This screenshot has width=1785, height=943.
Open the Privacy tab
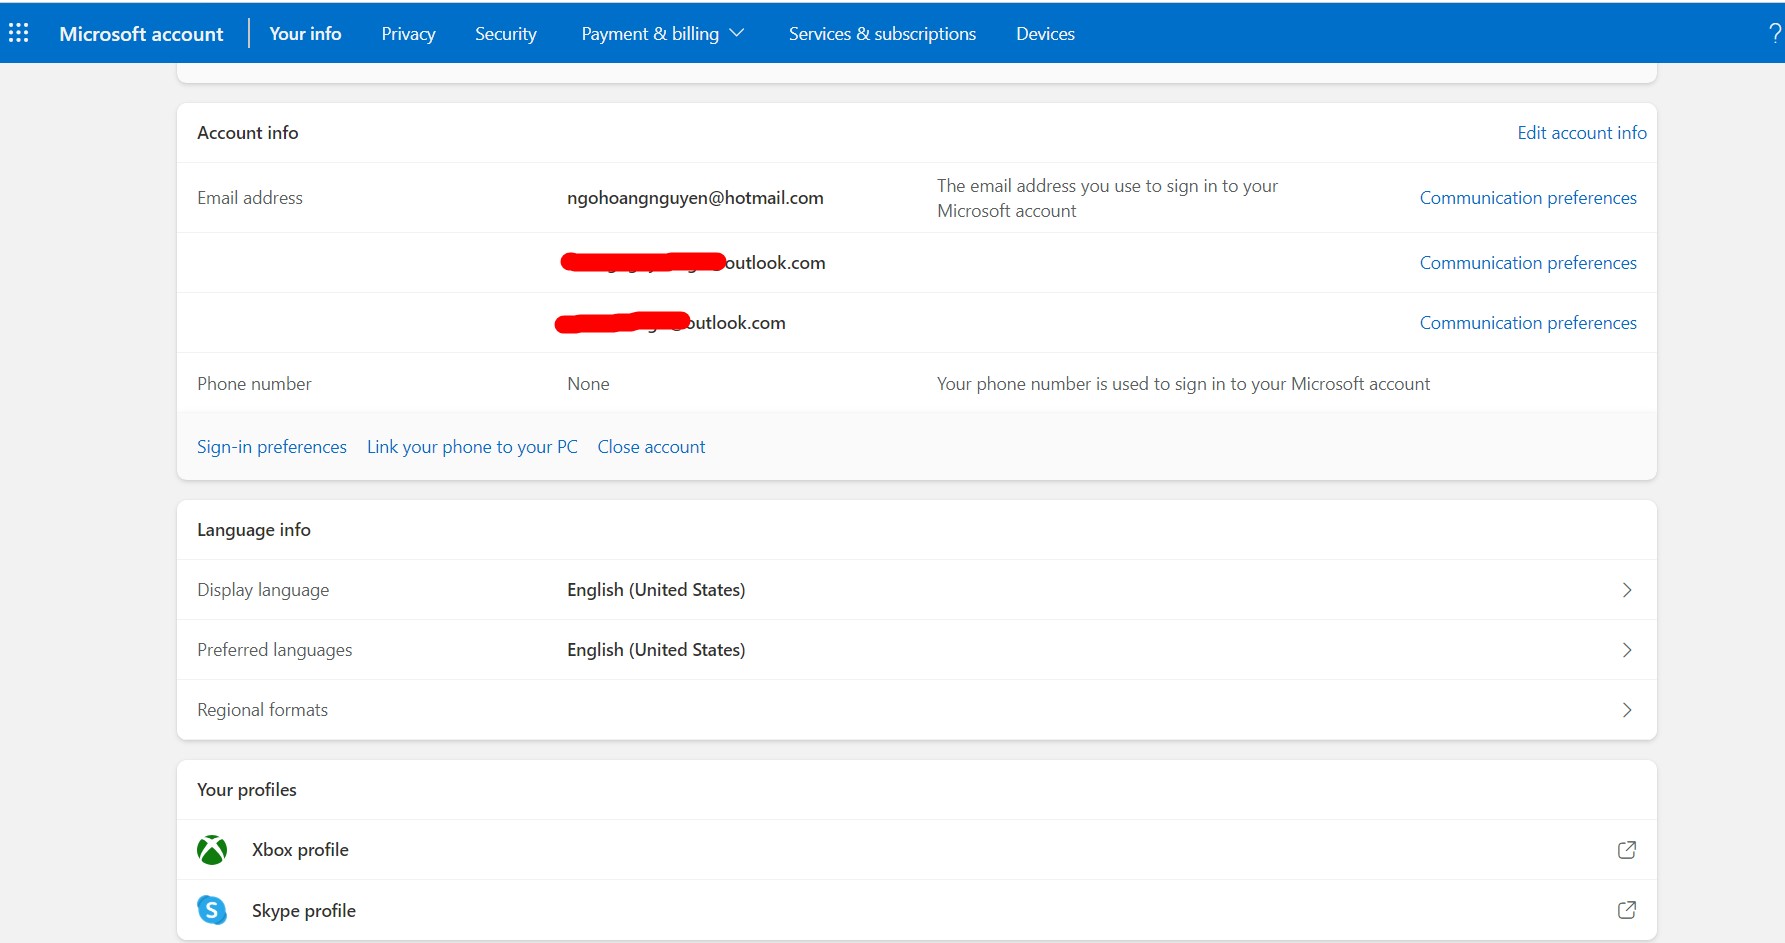pos(408,33)
